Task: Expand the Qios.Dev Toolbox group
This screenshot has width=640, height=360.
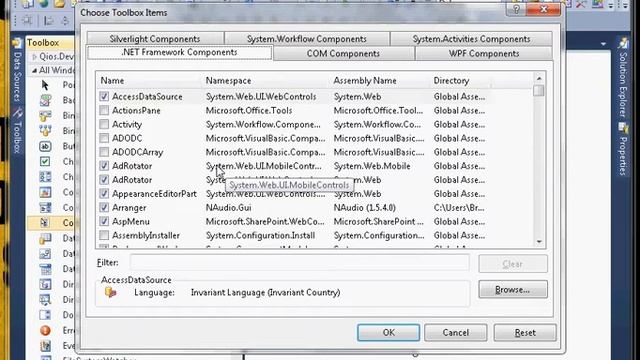Action: 34,56
